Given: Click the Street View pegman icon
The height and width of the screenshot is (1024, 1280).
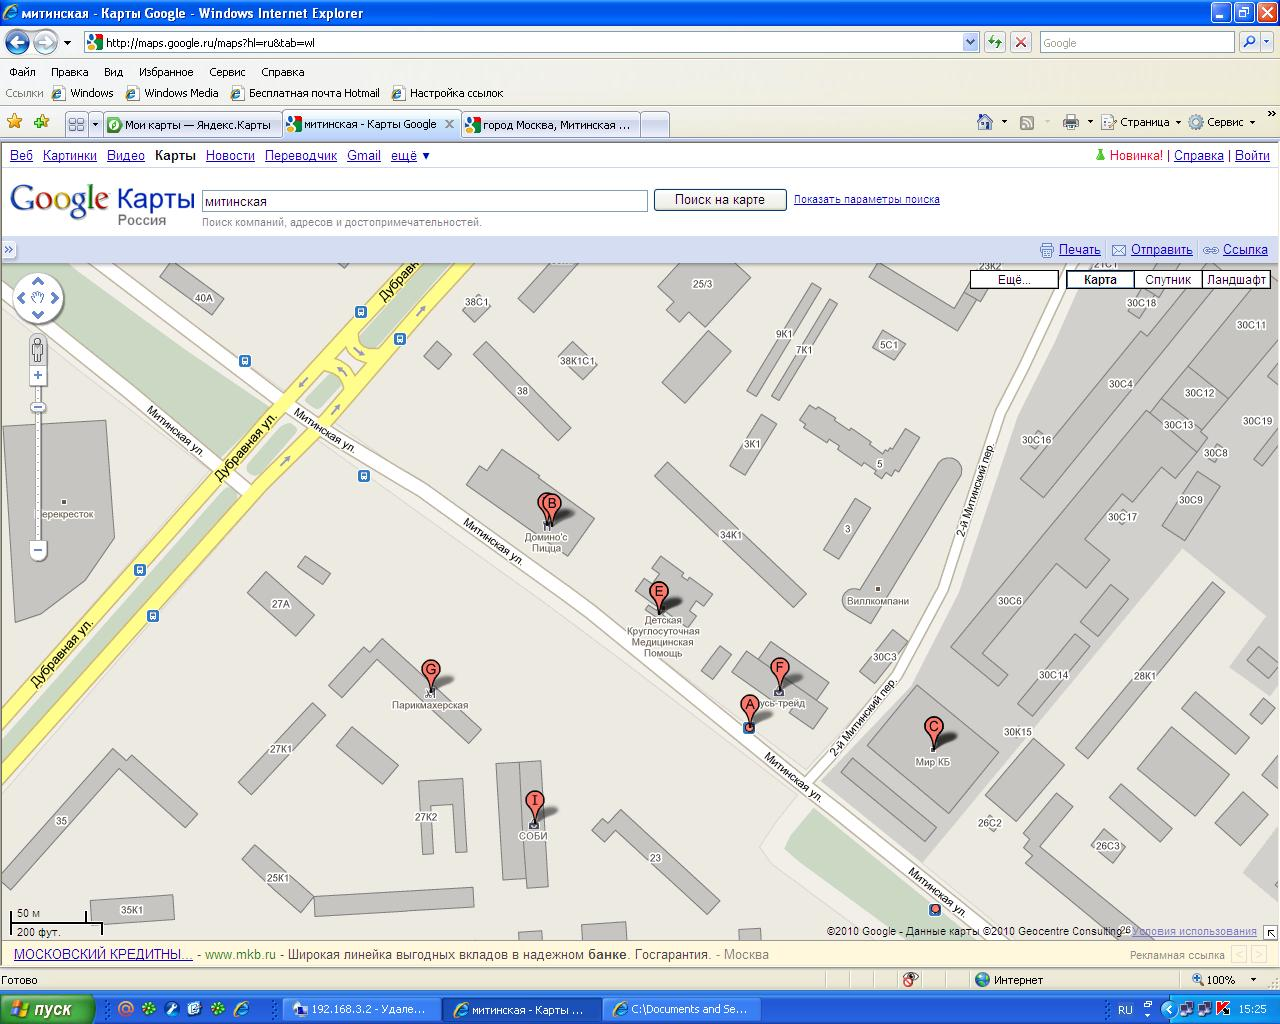Looking at the screenshot, I should (38, 350).
